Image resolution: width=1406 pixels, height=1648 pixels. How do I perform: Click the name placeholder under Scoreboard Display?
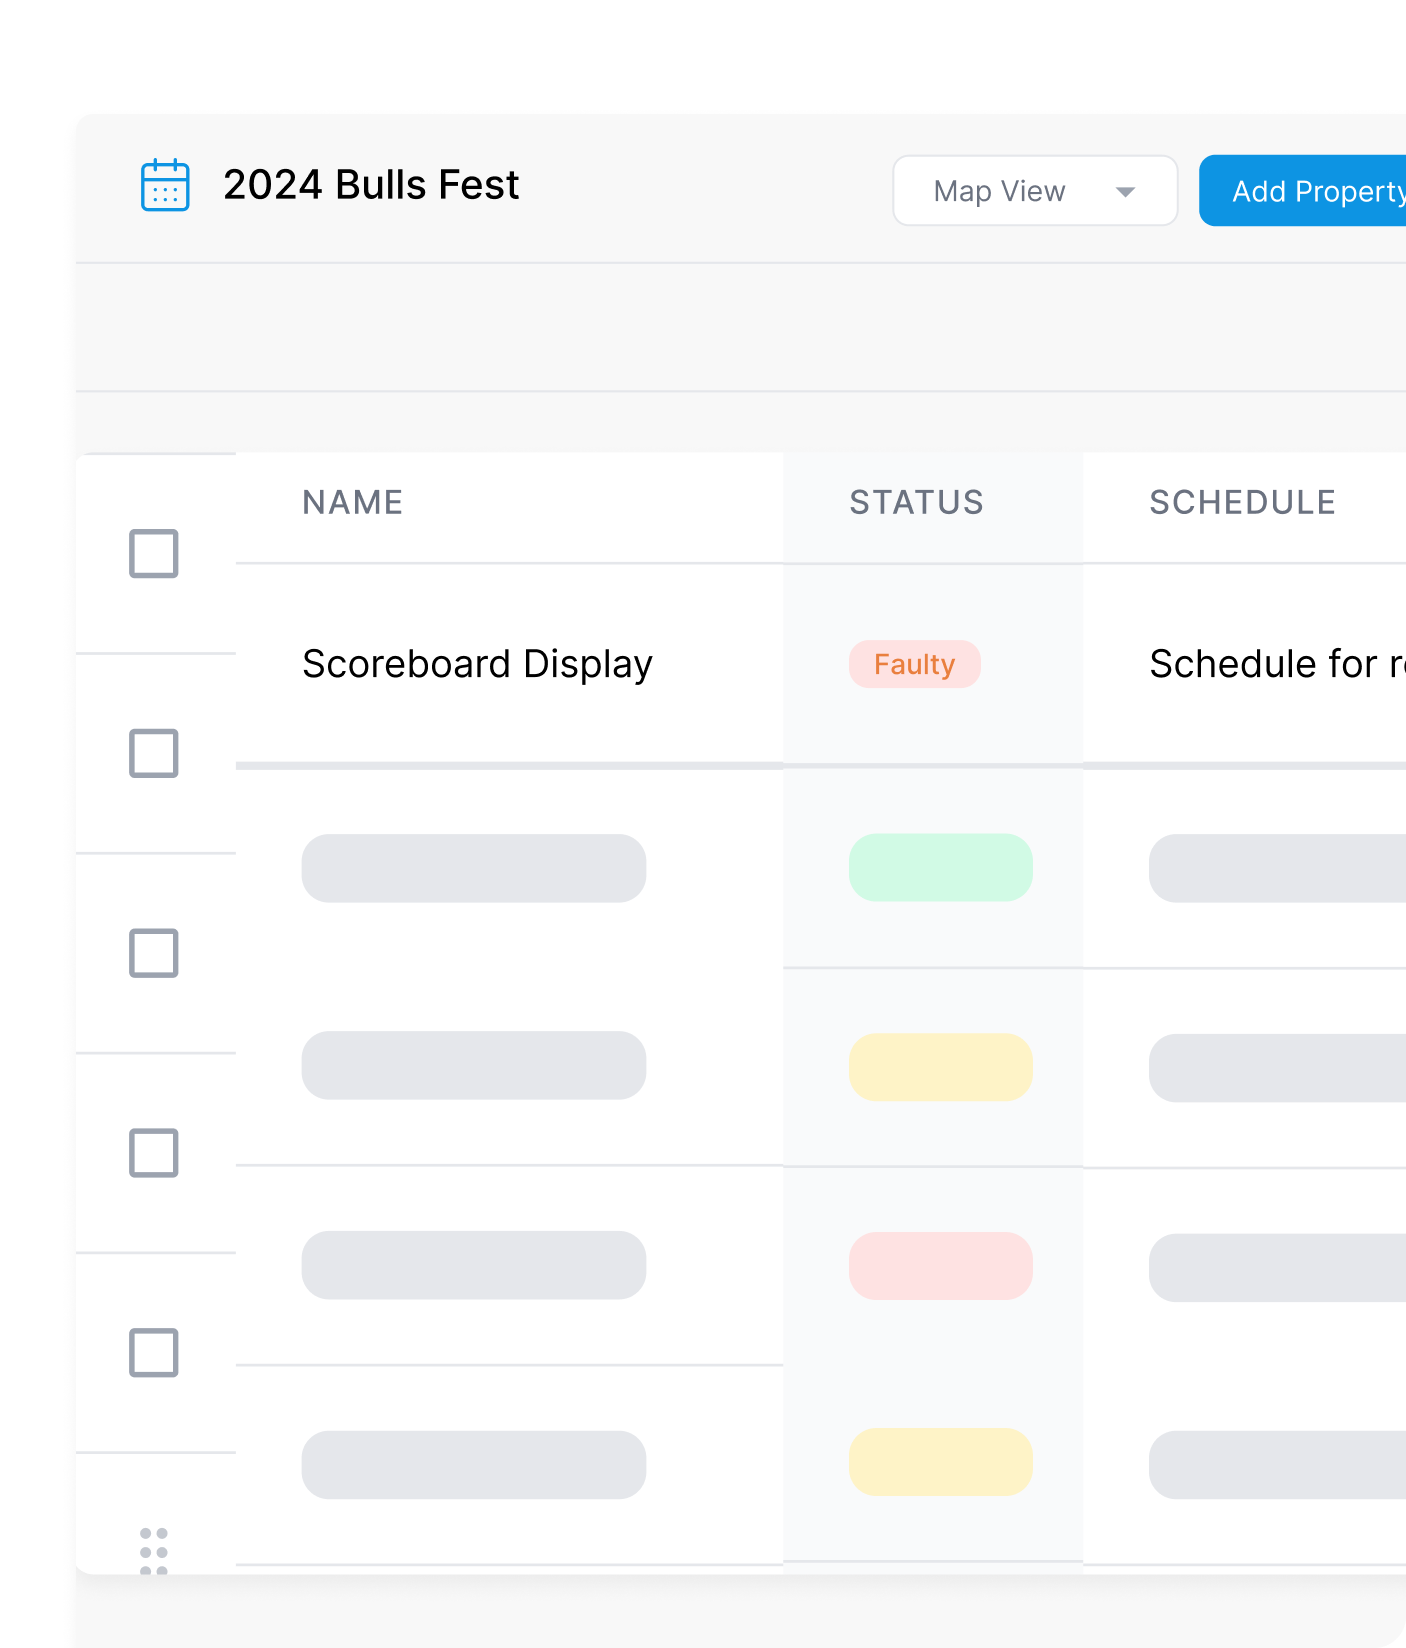click(474, 868)
